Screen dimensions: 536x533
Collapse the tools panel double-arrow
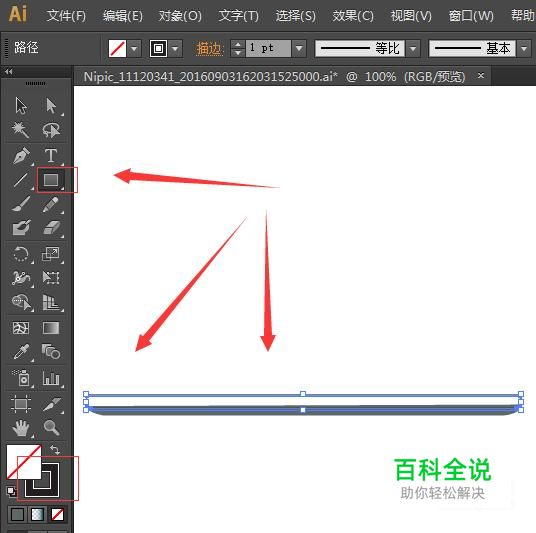[x=9, y=71]
